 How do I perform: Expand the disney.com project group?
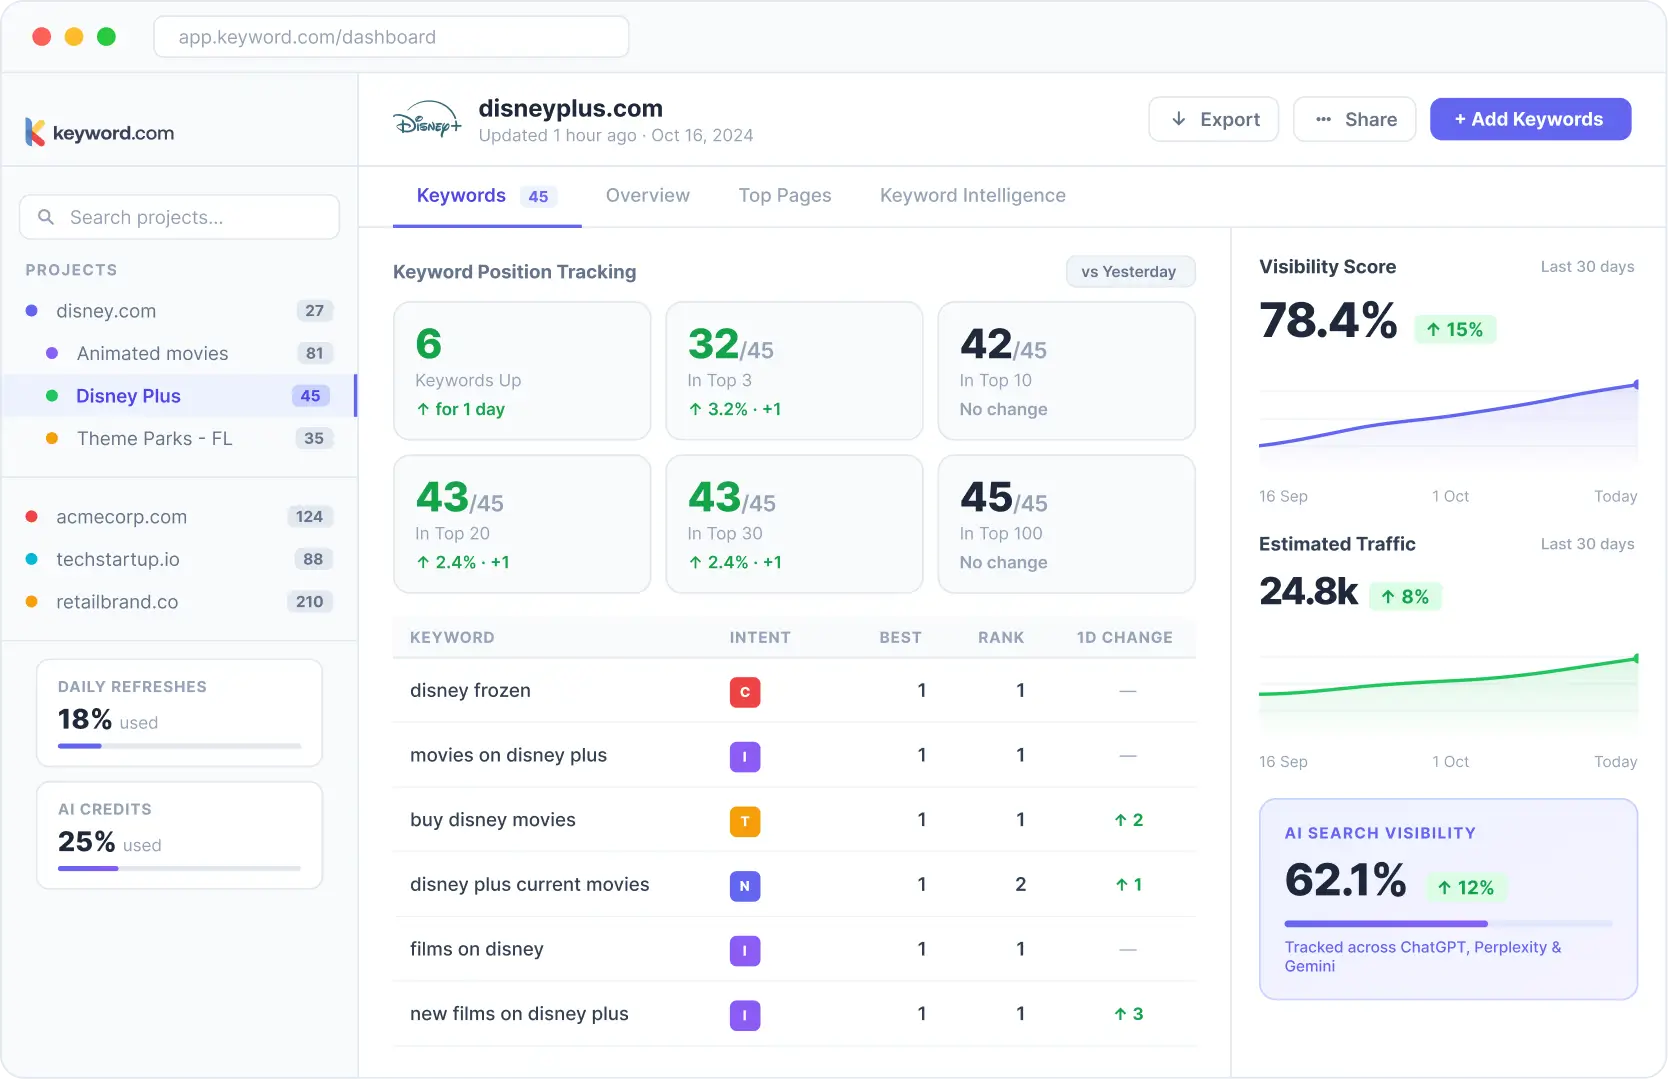click(106, 311)
